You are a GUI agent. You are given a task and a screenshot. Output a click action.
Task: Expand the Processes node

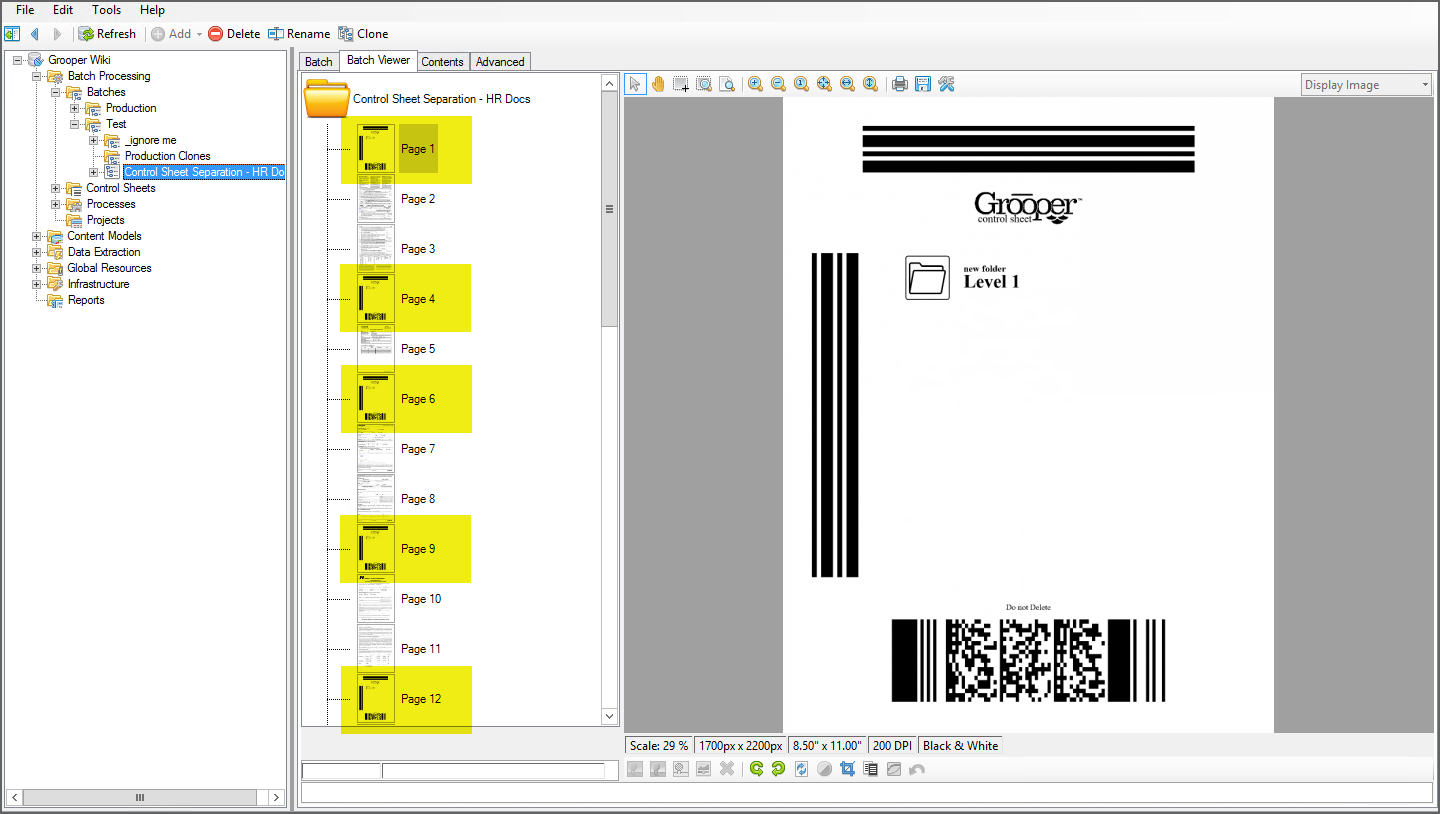[56, 204]
